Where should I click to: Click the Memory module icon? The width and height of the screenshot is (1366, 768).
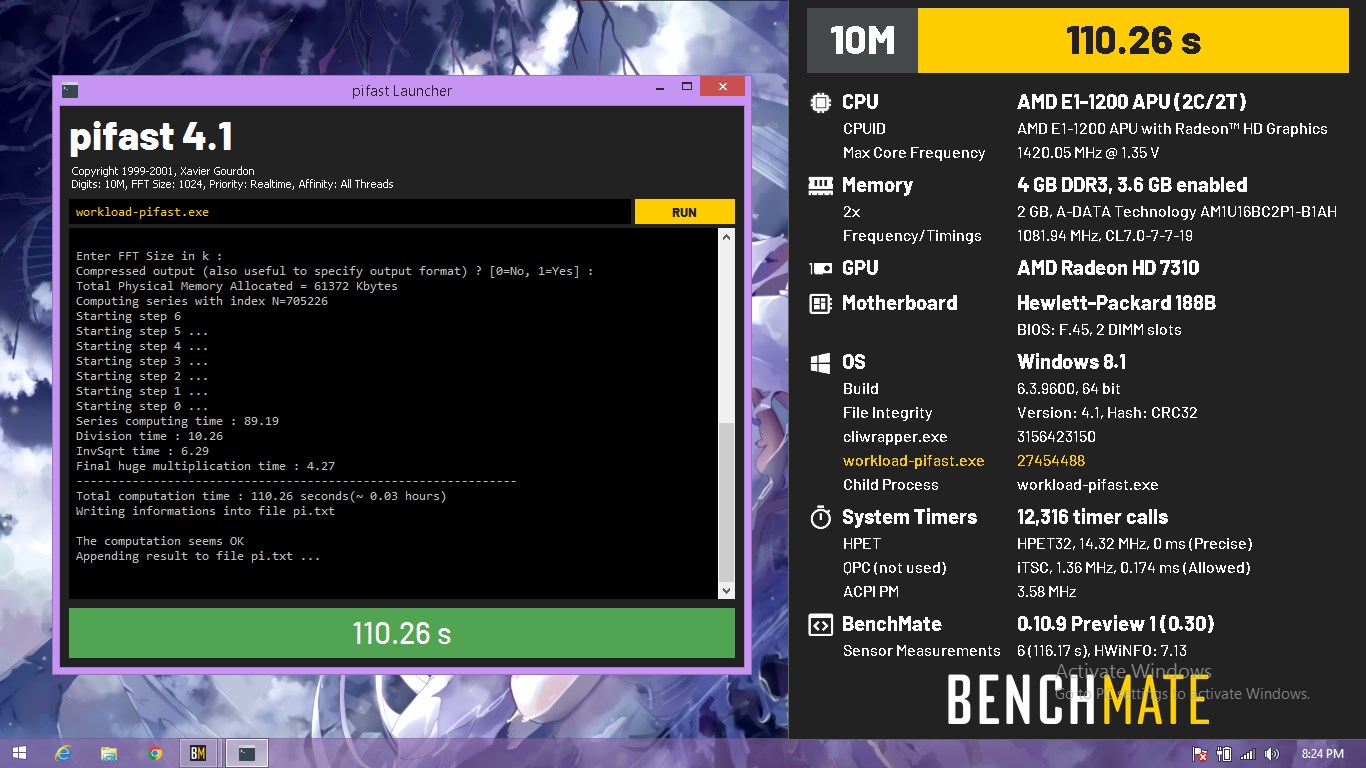[x=820, y=185]
